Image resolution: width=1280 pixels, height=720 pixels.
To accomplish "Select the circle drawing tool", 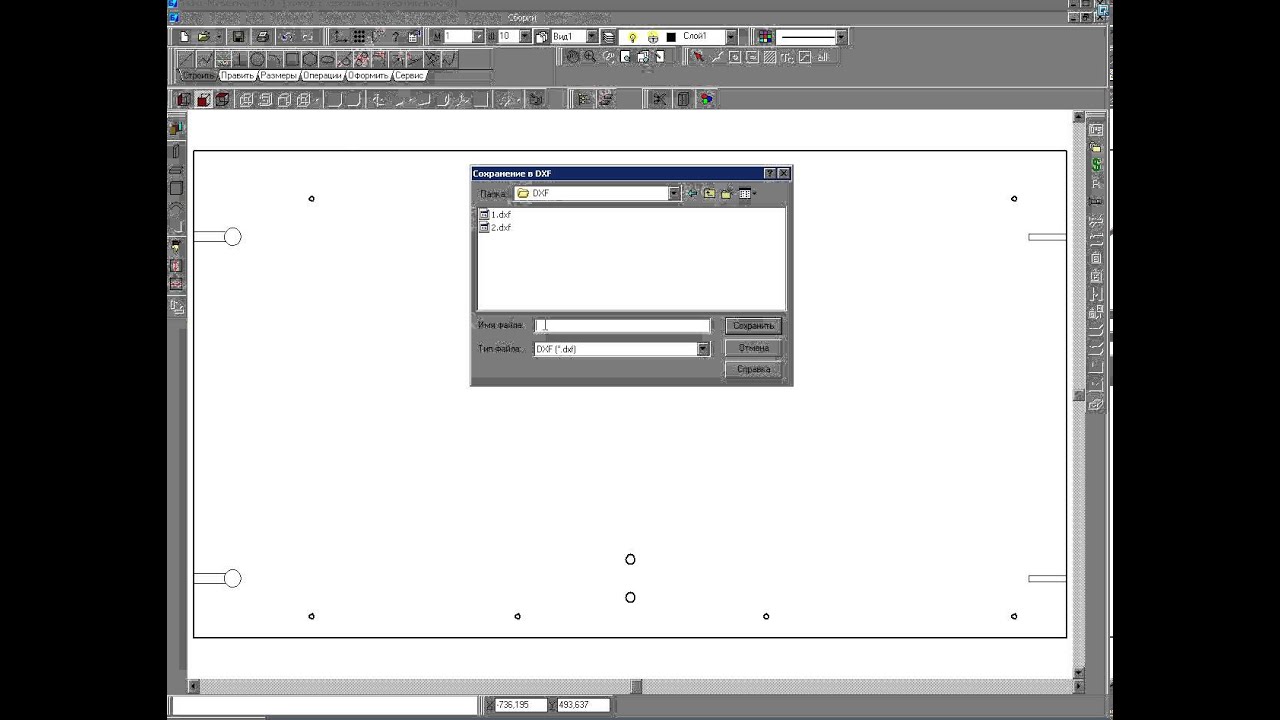I will [x=257, y=59].
